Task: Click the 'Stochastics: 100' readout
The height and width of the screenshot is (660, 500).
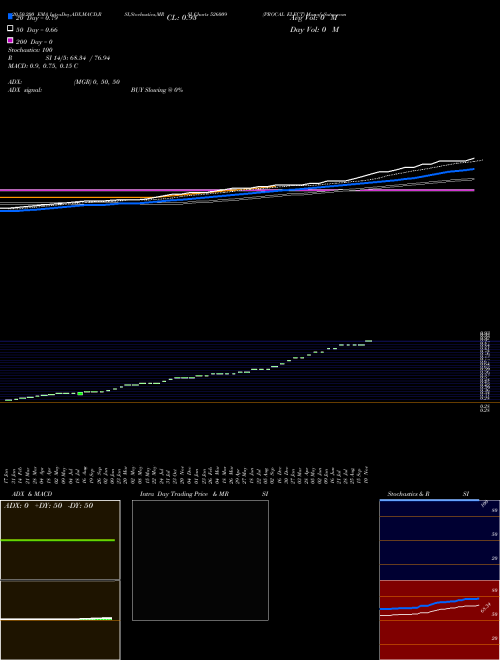Action: (x=30, y=50)
